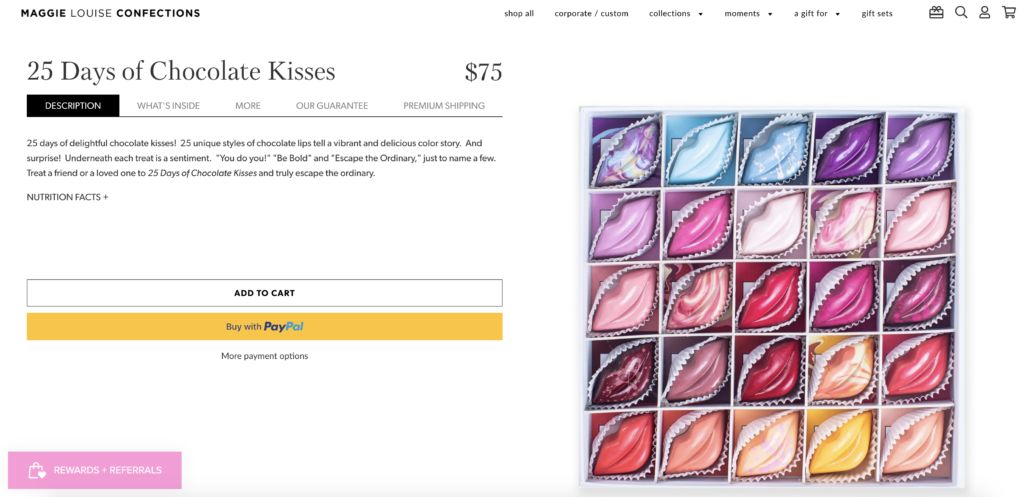Open the 'a gift for' dropdown

click(x=816, y=14)
